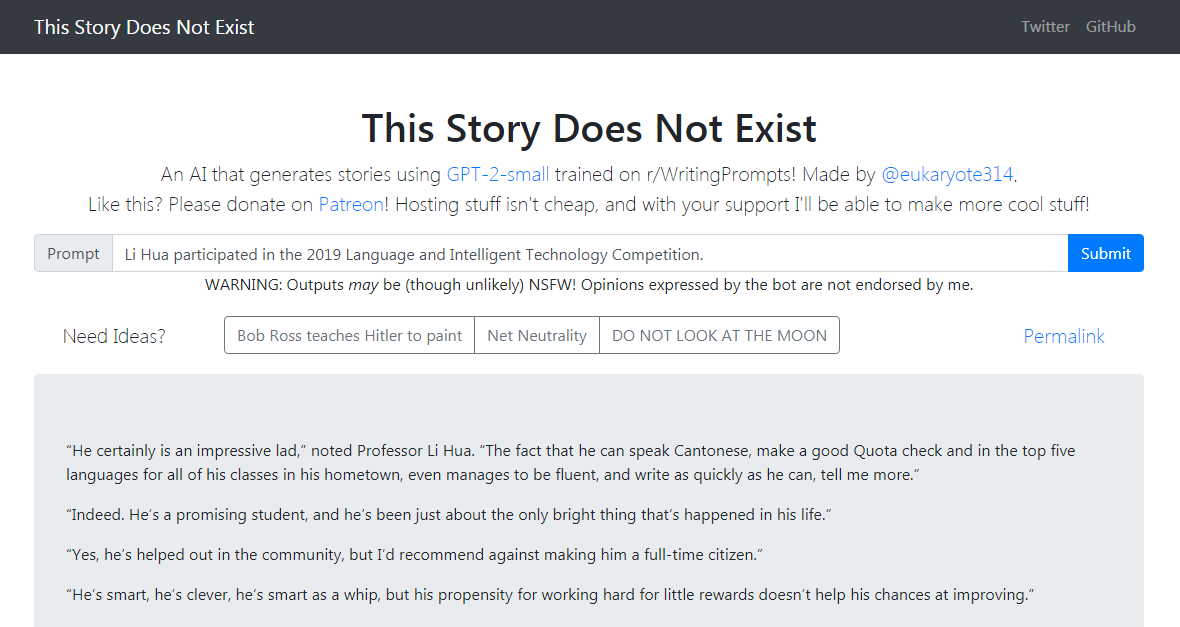
Task: Follow the GPT-2-small hyperlink
Action: (x=497, y=175)
